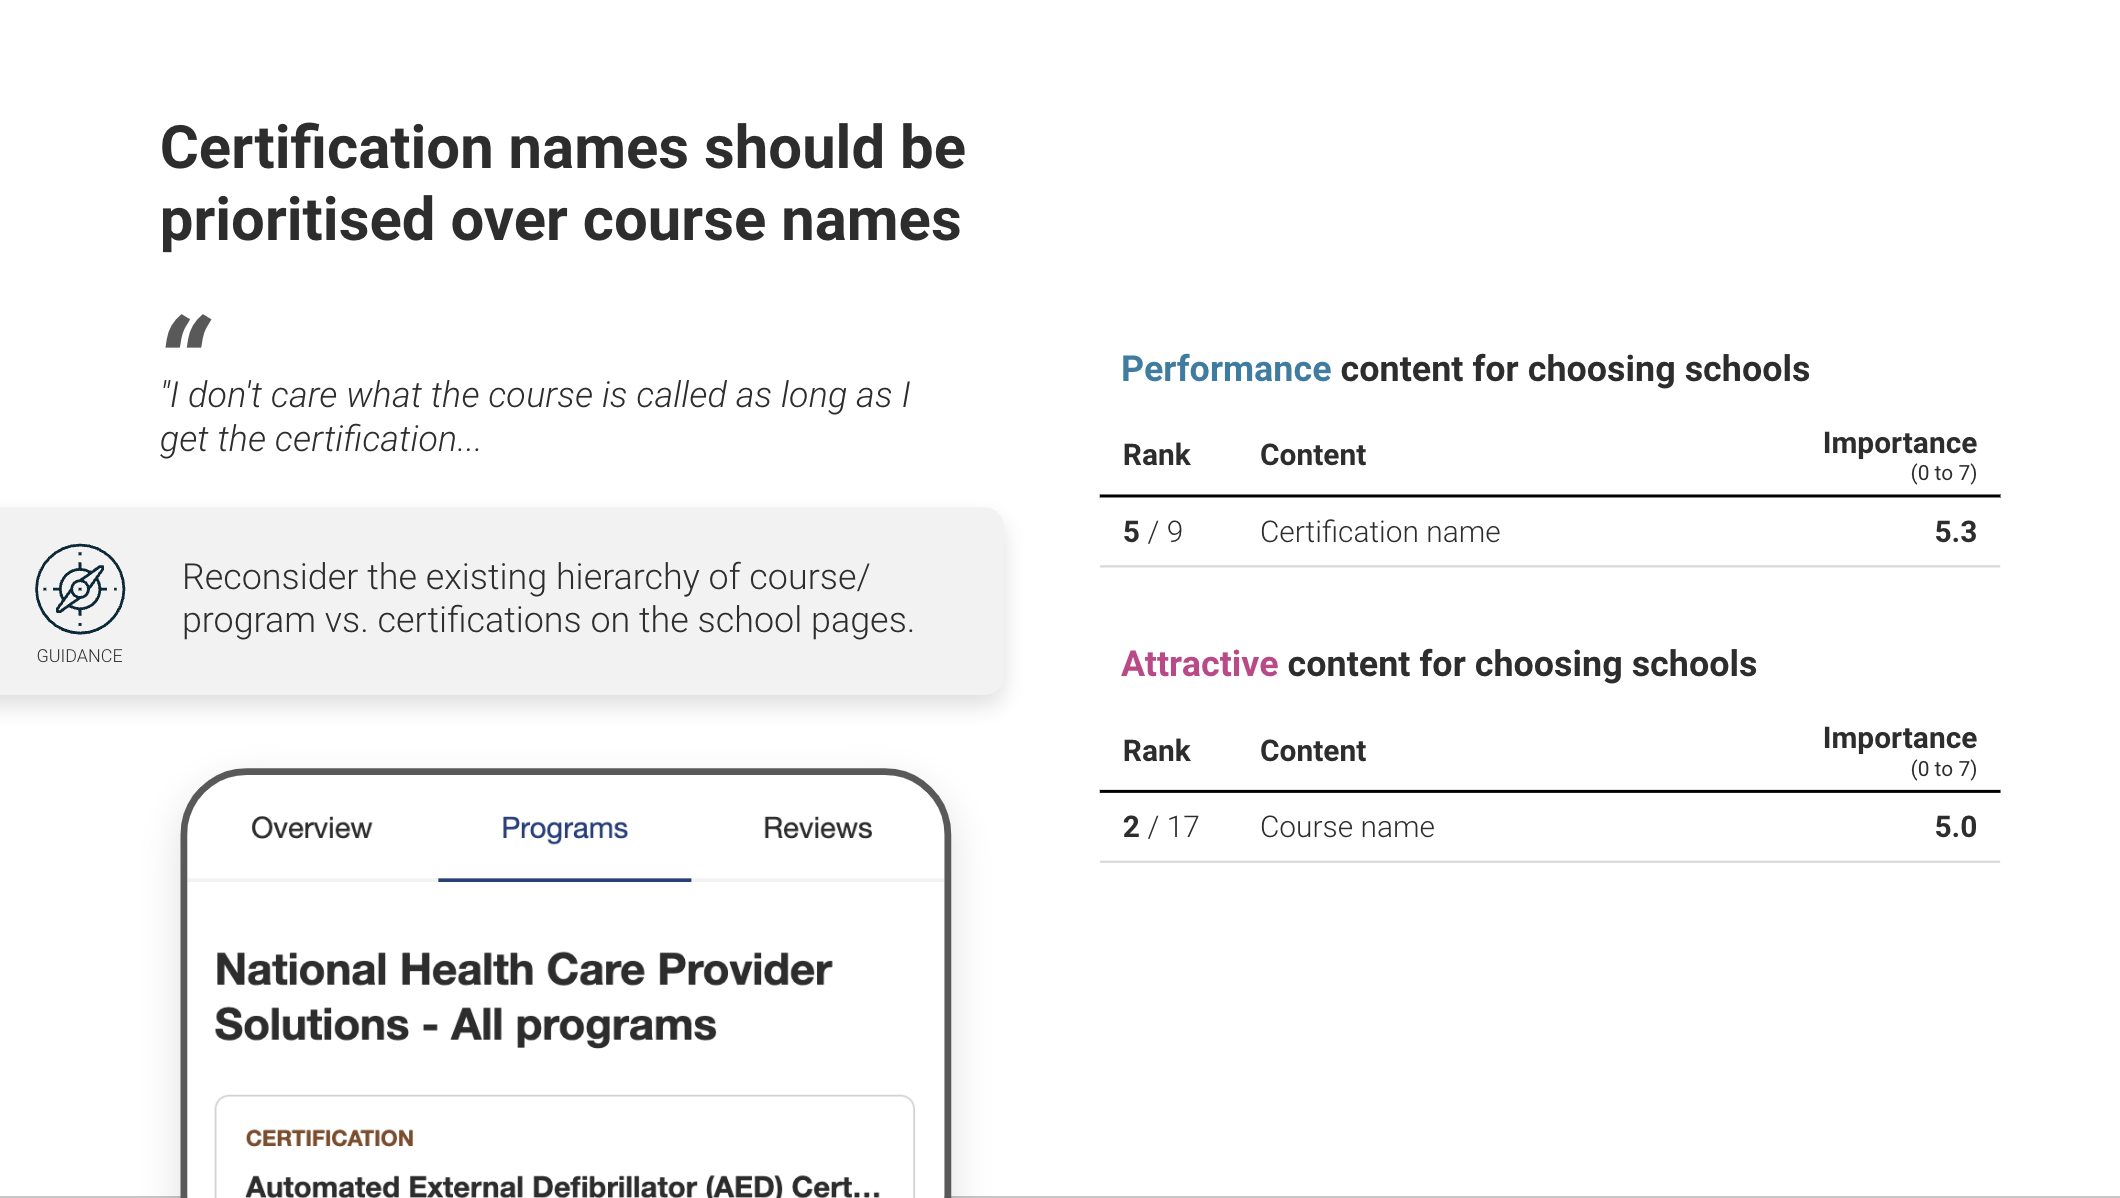Image resolution: width=2120 pixels, height=1198 pixels.
Task: Click the blue word Performance in heading
Action: click(1225, 369)
